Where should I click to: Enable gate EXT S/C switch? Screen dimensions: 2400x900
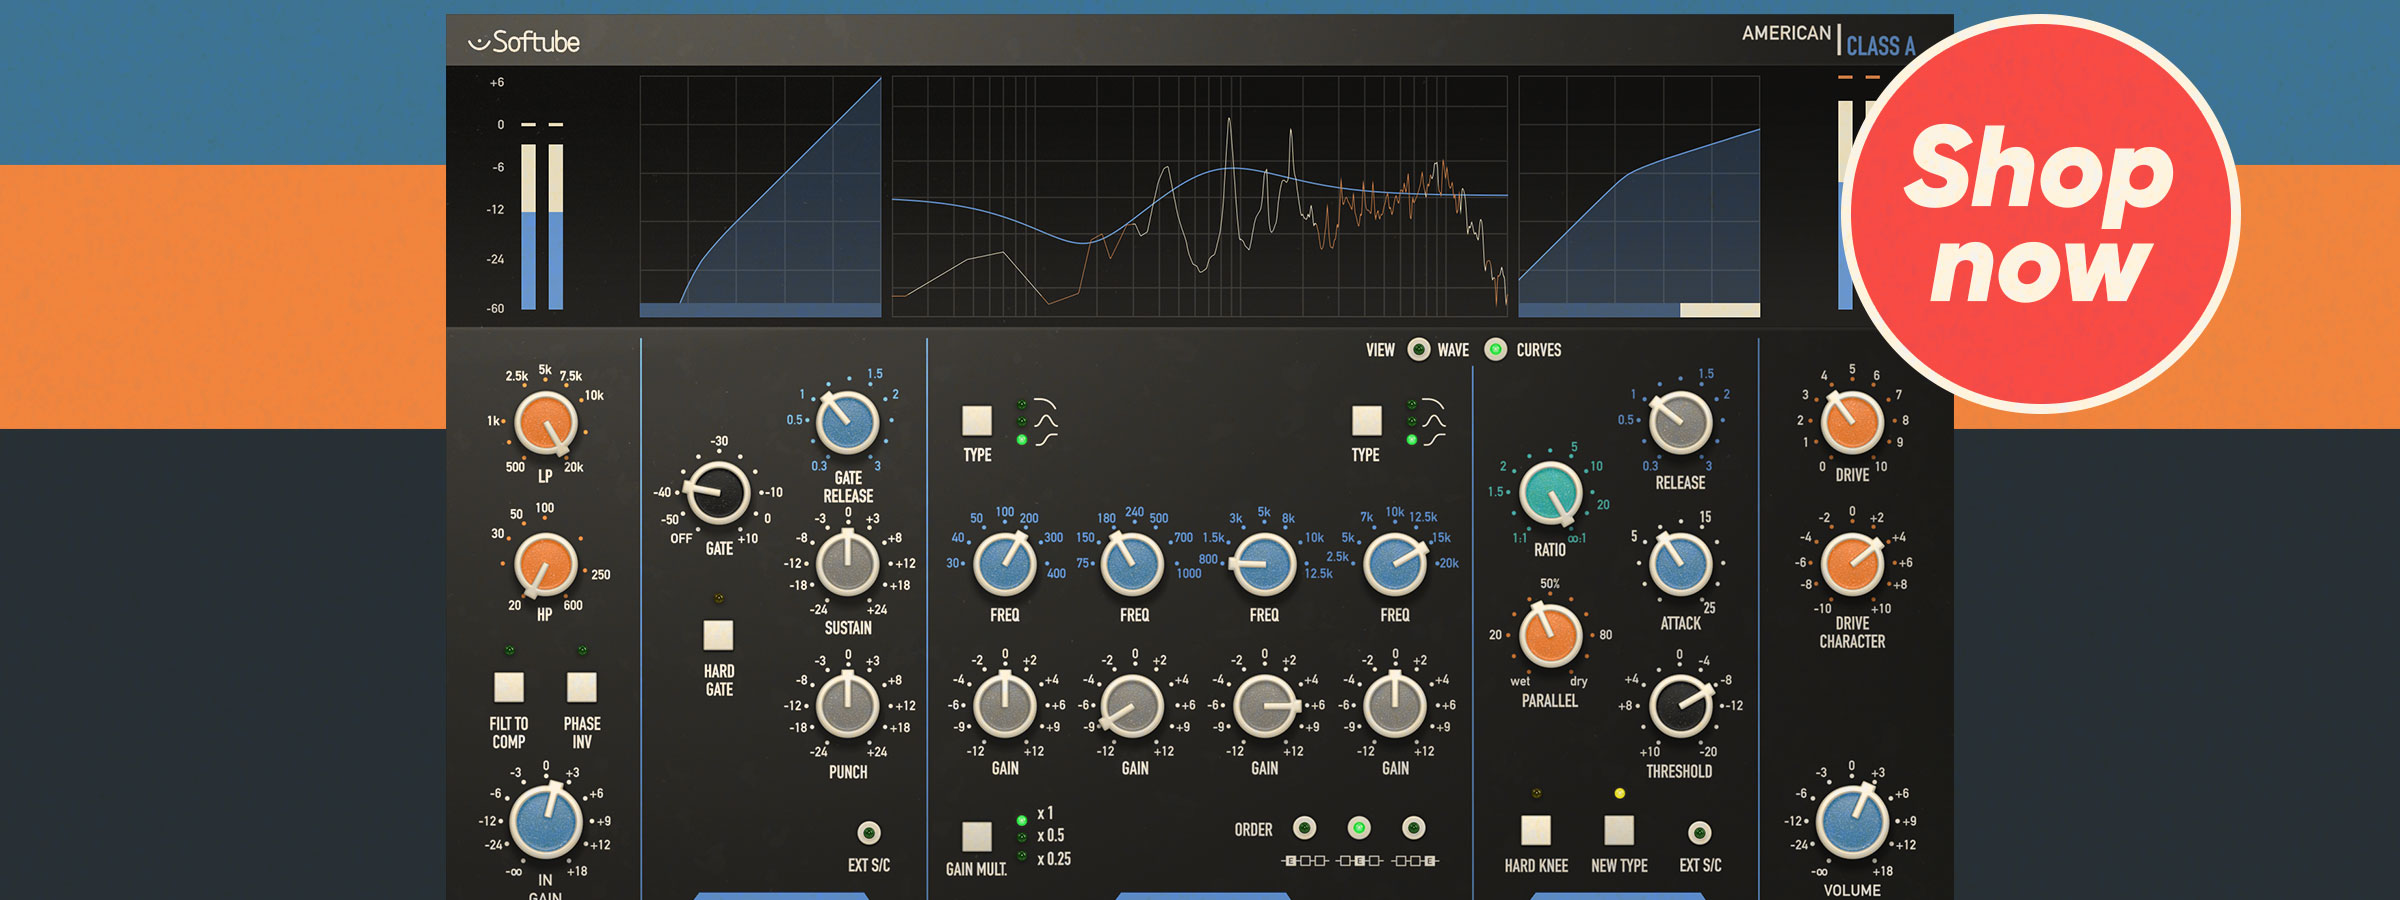pyautogui.click(x=869, y=832)
